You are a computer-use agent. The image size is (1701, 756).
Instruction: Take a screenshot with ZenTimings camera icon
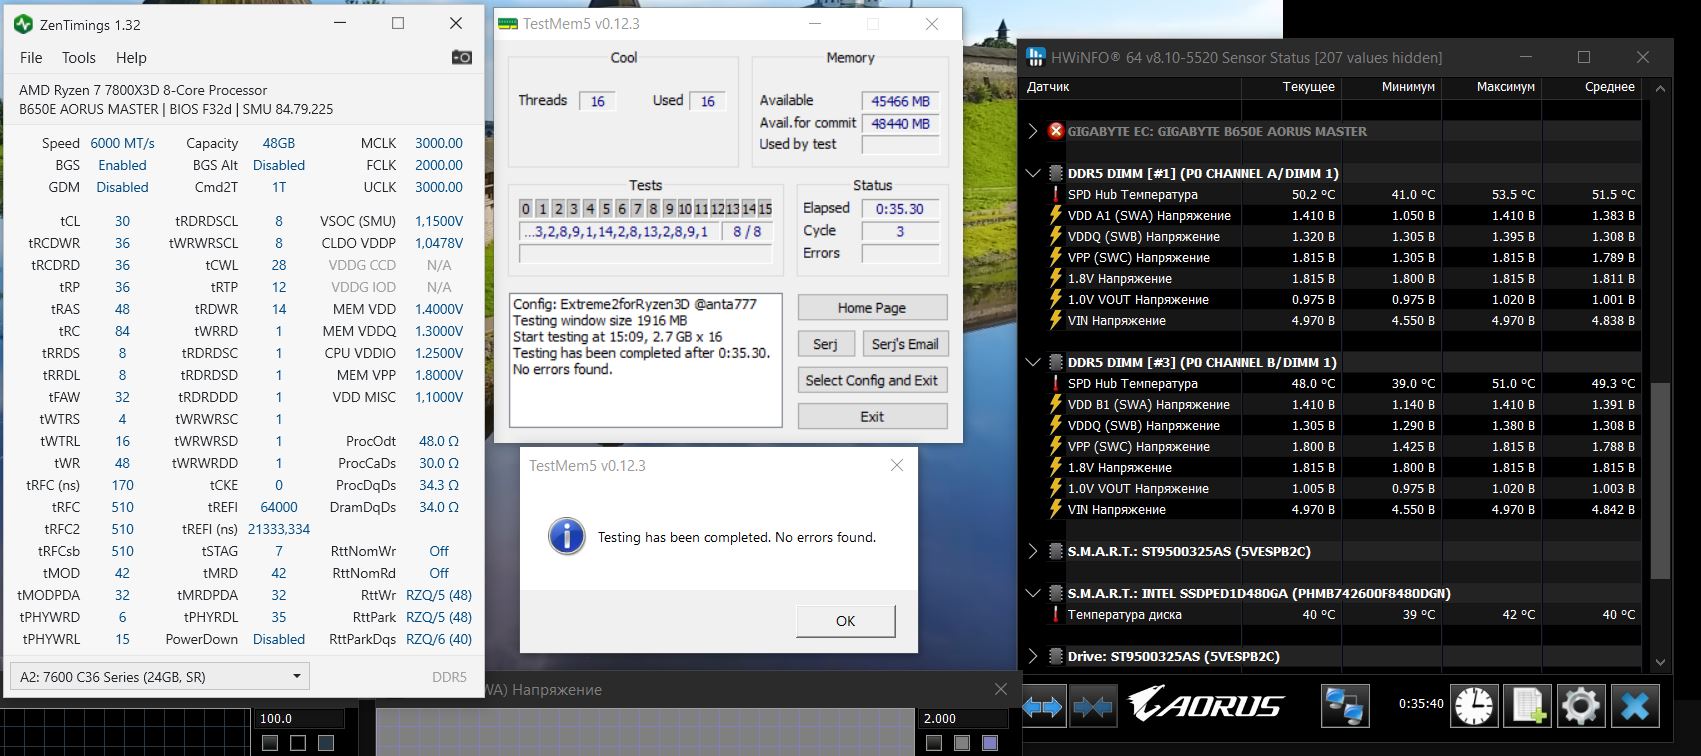coord(461,57)
